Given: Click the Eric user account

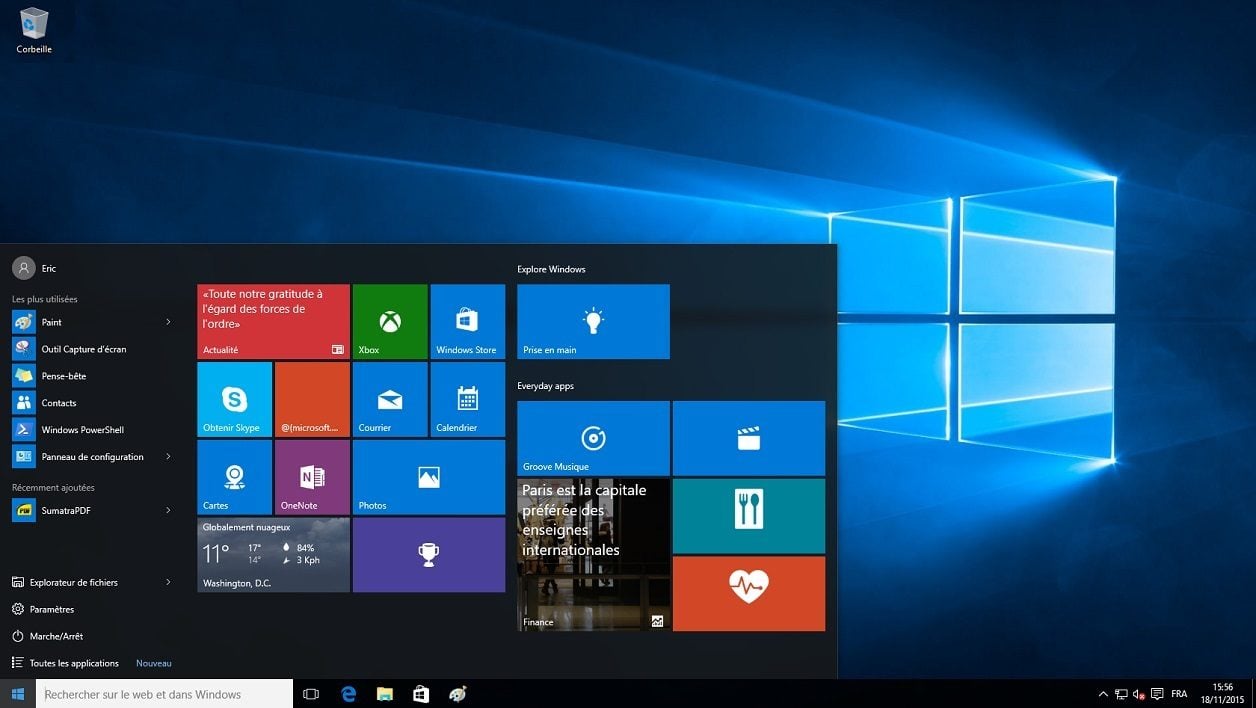Looking at the screenshot, I should pyautogui.click(x=34, y=268).
